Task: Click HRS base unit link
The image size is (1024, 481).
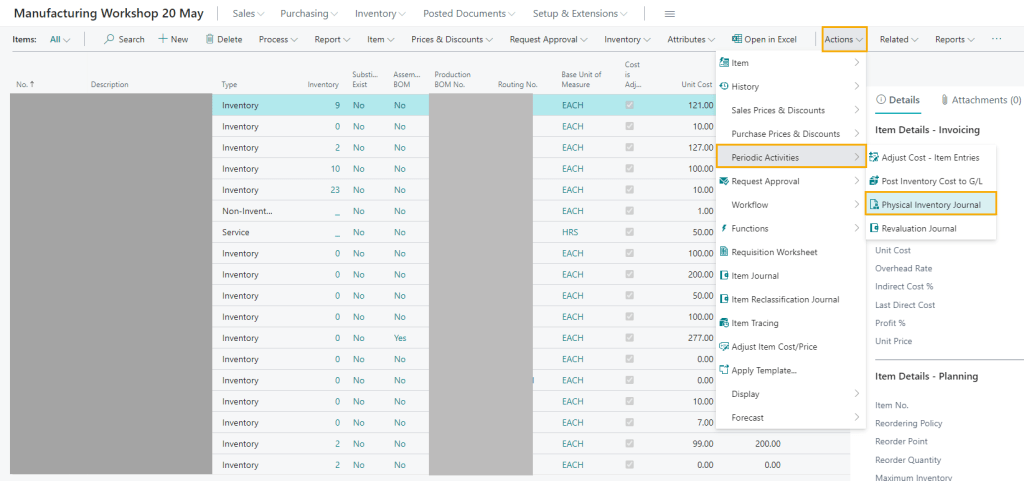Action: pos(572,232)
